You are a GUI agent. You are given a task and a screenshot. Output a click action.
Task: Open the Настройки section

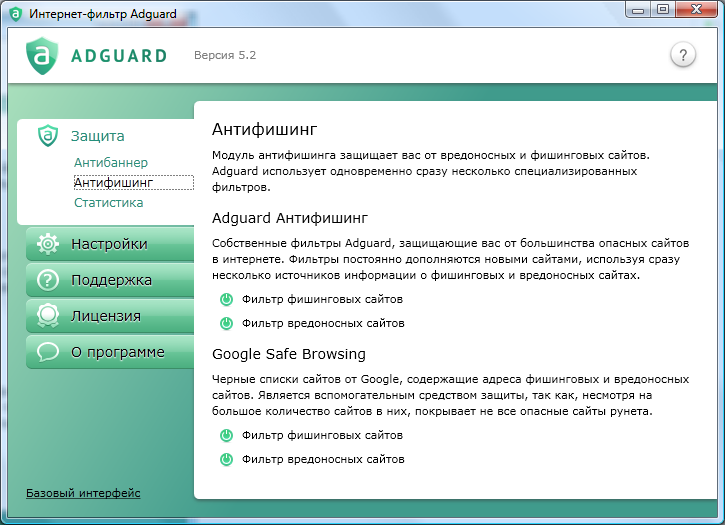110,244
